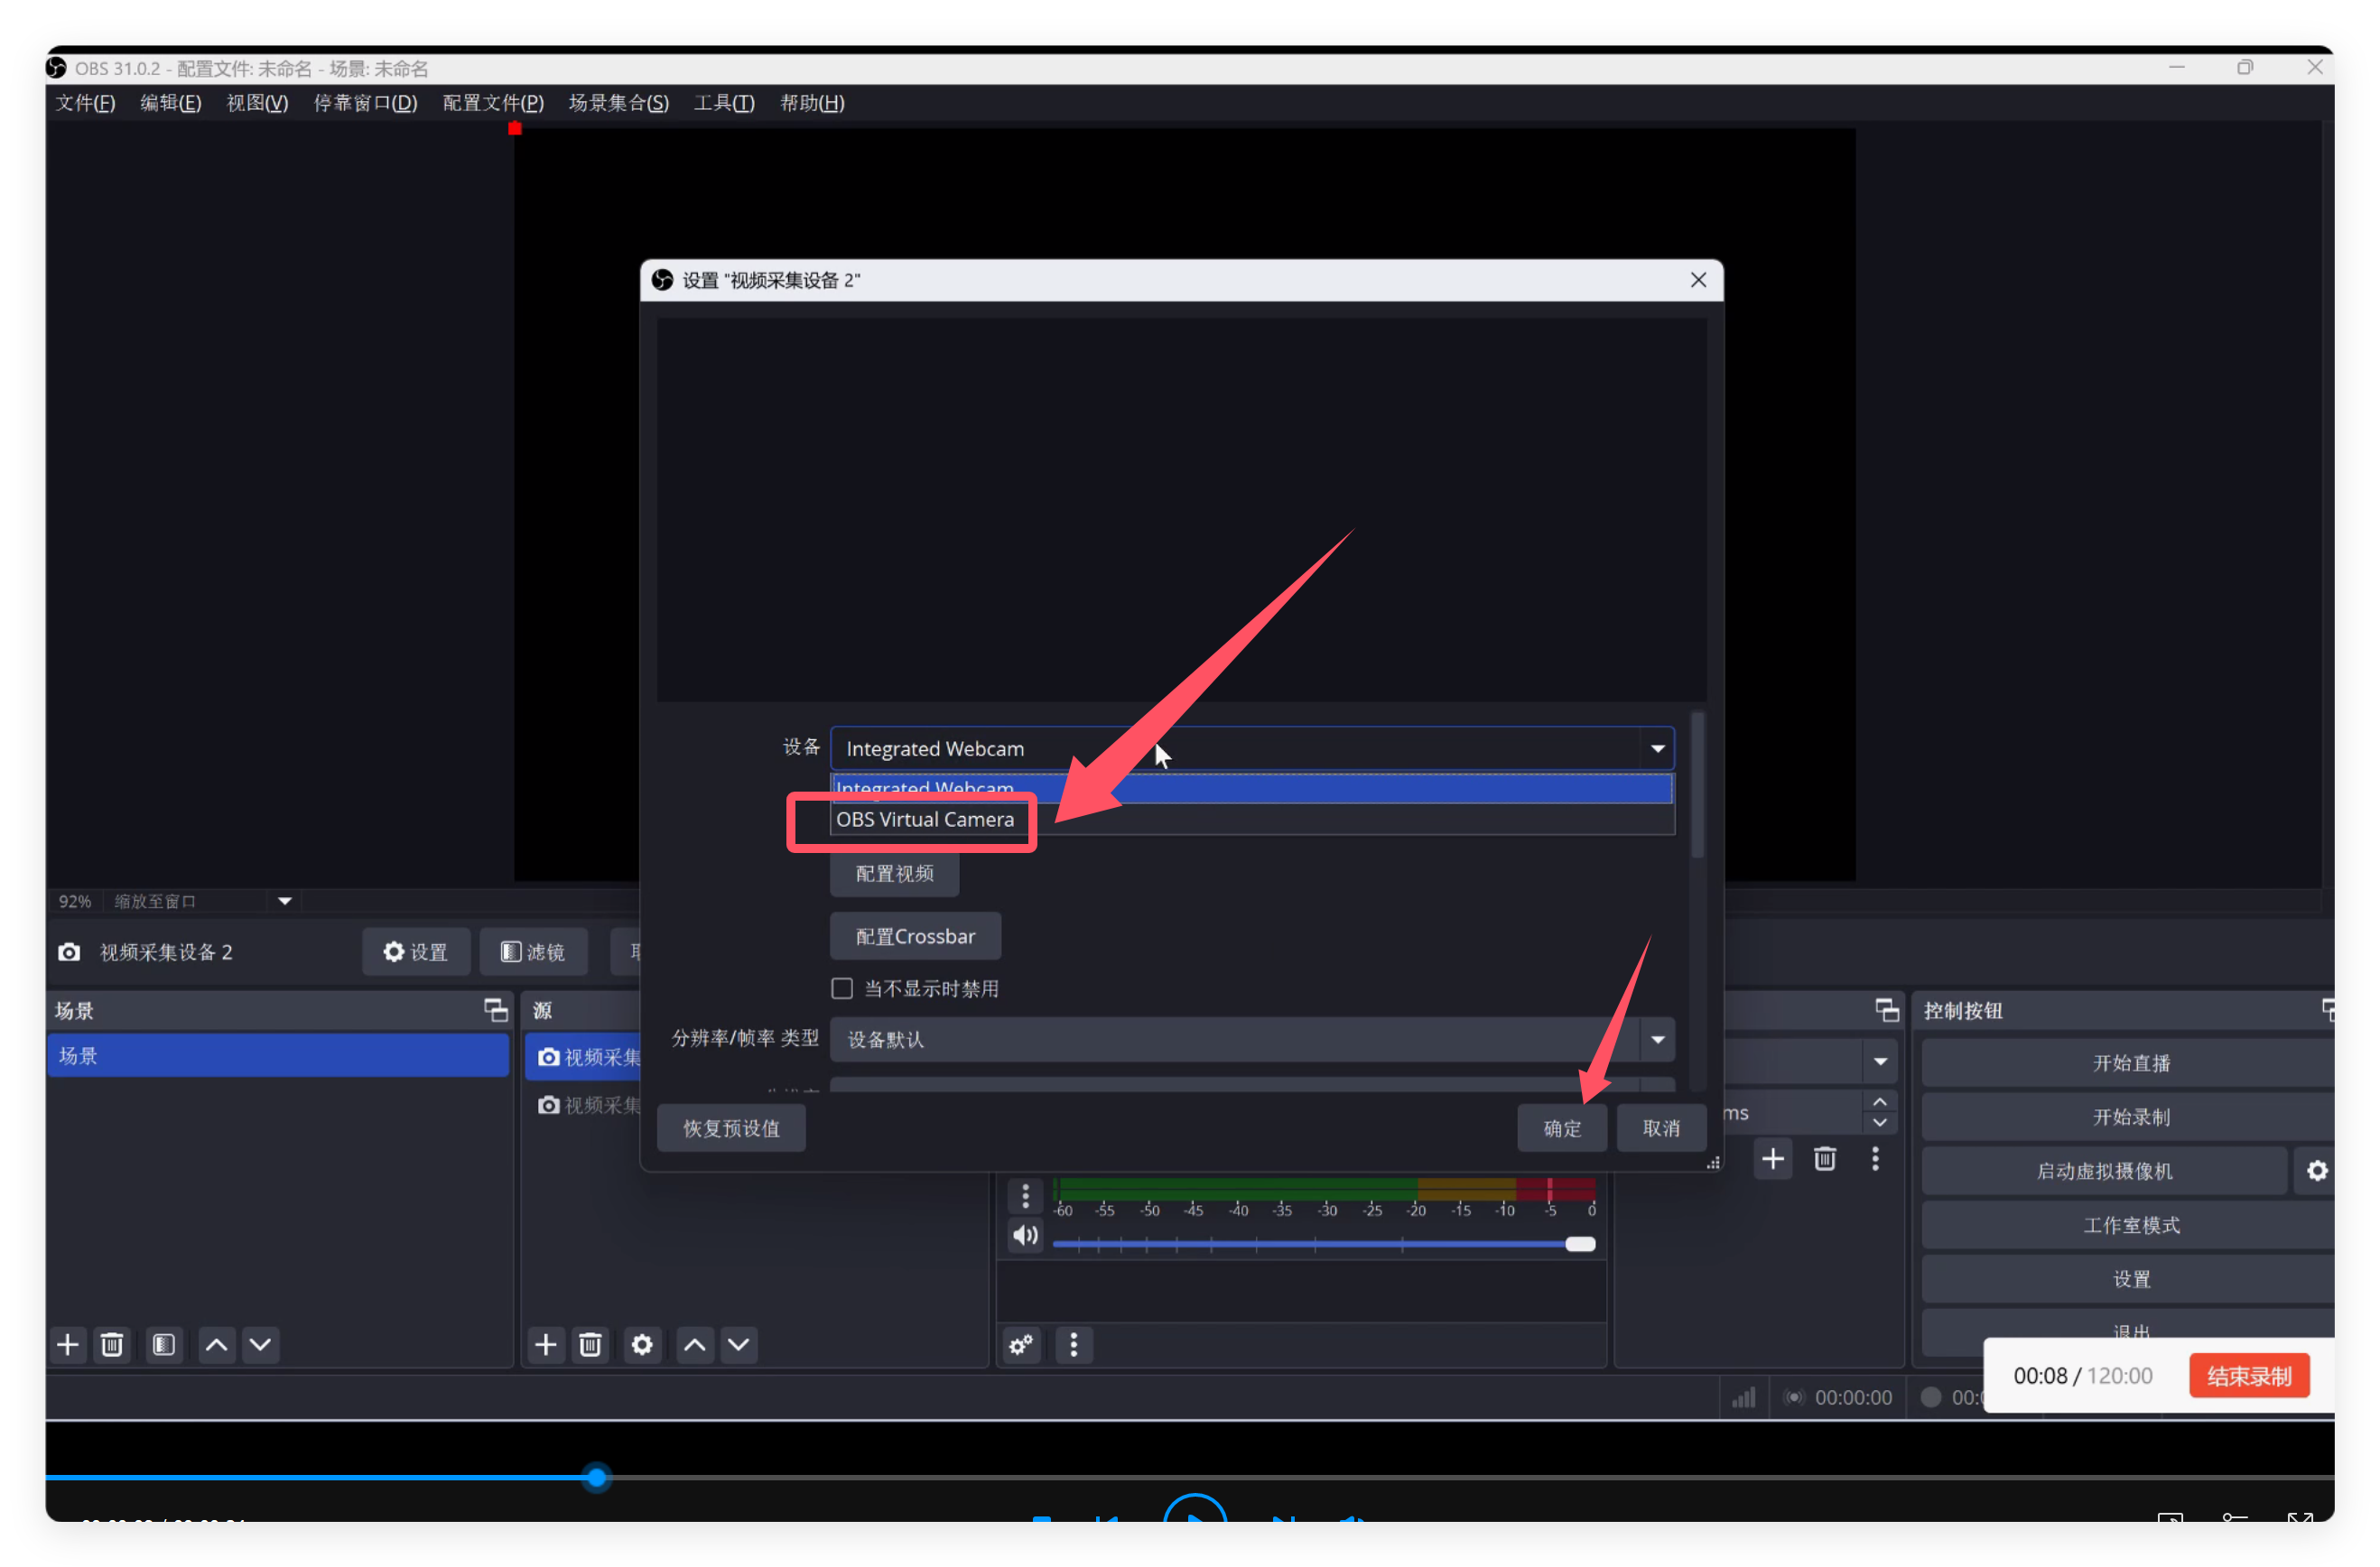The image size is (2380, 1567).
Task: Select 场景 item in scenes list
Action: click(278, 1056)
